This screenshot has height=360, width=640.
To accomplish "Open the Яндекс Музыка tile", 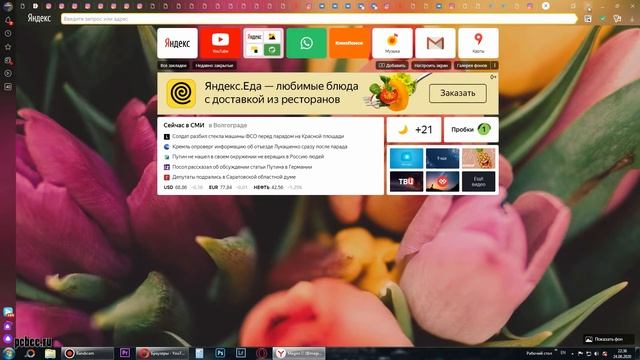I will pos(392,43).
